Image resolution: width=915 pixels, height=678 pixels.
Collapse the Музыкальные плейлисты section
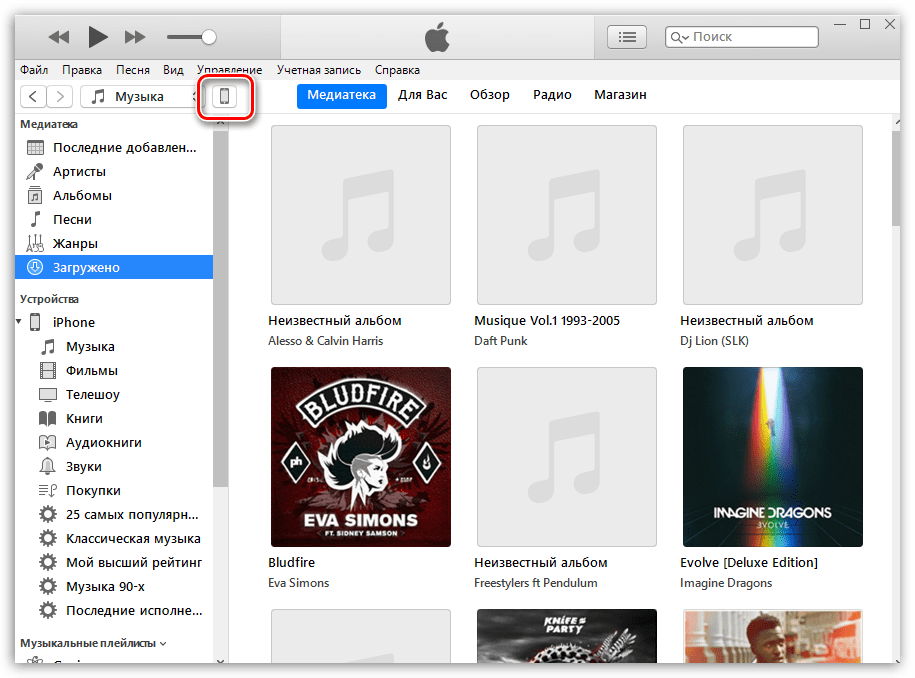163,644
